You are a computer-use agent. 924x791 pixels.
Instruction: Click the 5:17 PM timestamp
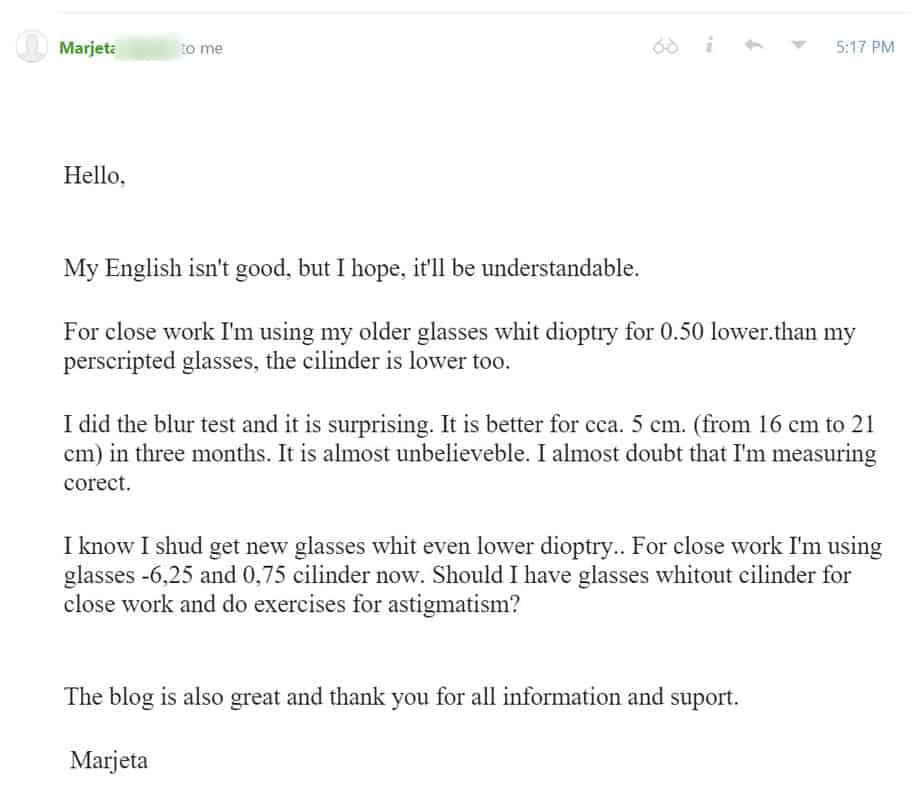click(865, 47)
